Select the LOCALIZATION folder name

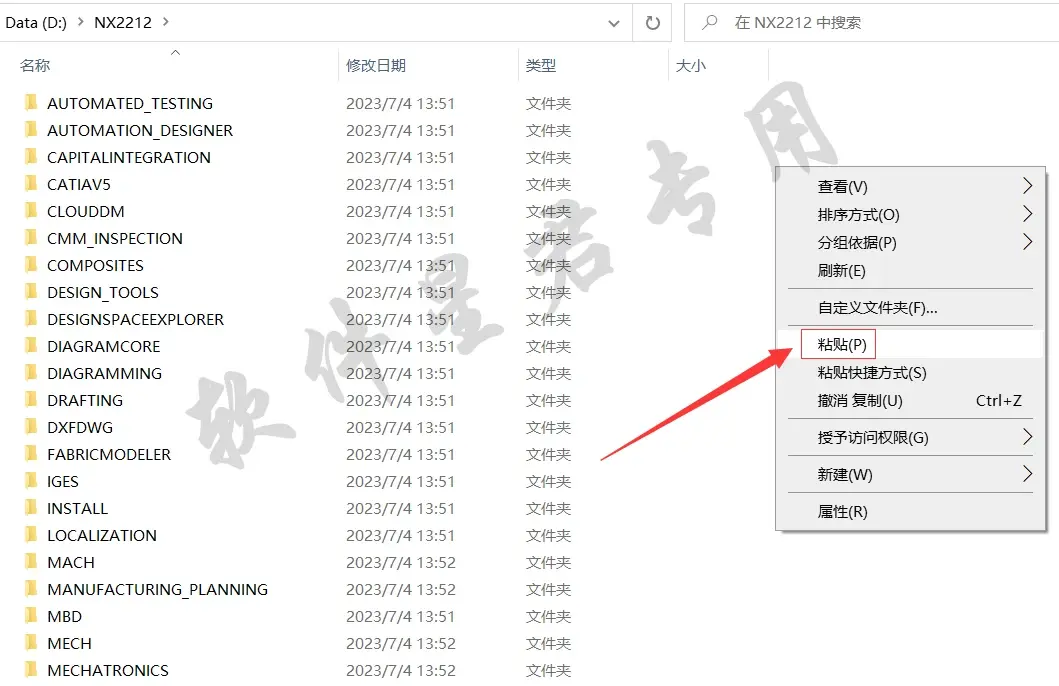(102, 535)
